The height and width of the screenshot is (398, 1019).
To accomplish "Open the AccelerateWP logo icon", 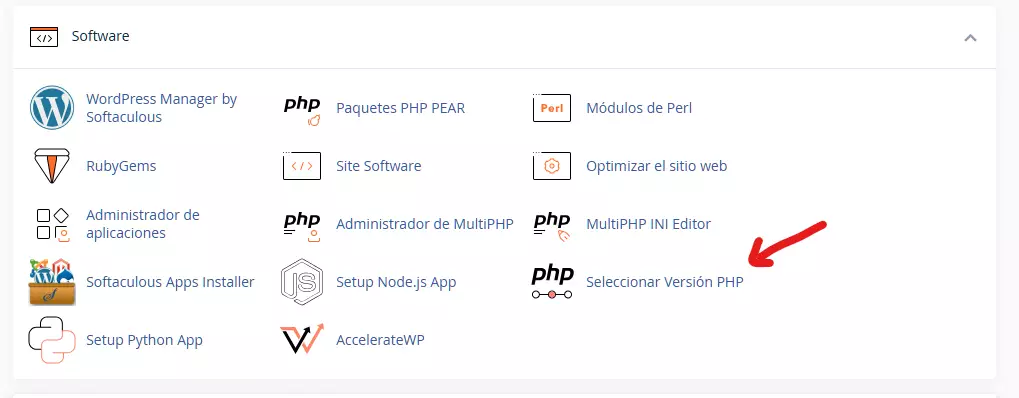I will click(x=302, y=339).
